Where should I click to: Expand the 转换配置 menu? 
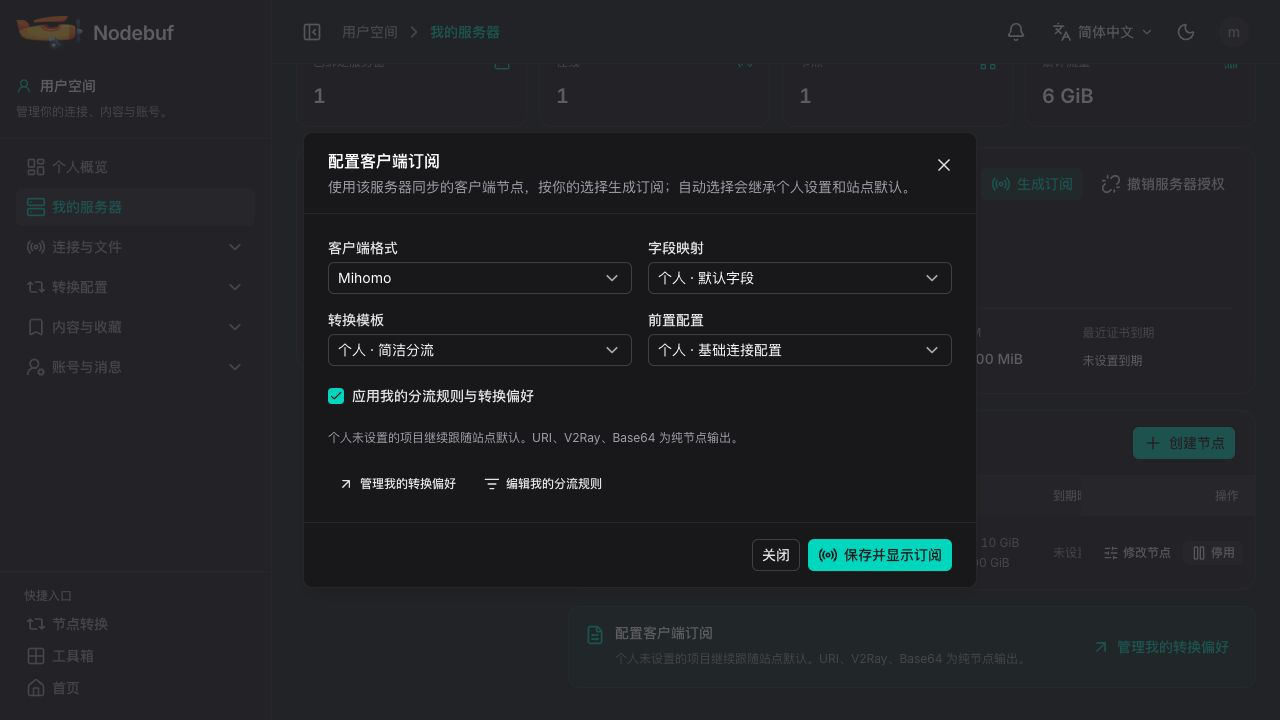point(135,287)
